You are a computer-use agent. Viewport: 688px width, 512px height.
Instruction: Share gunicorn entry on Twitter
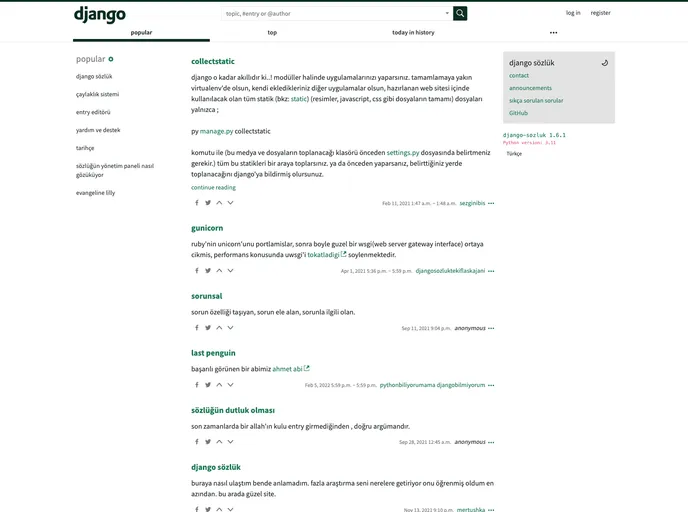208,271
